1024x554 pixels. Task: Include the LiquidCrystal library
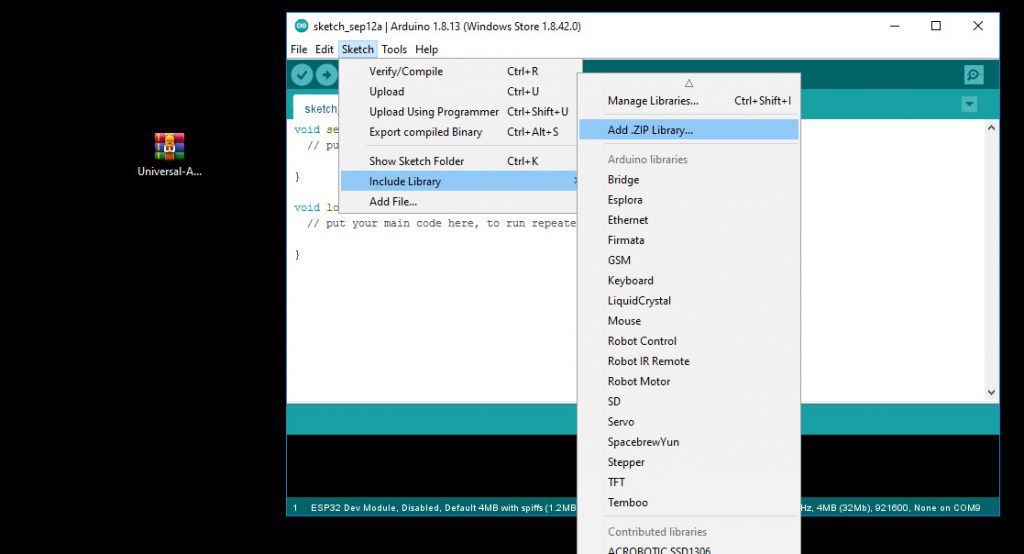click(x=689, y=301)
